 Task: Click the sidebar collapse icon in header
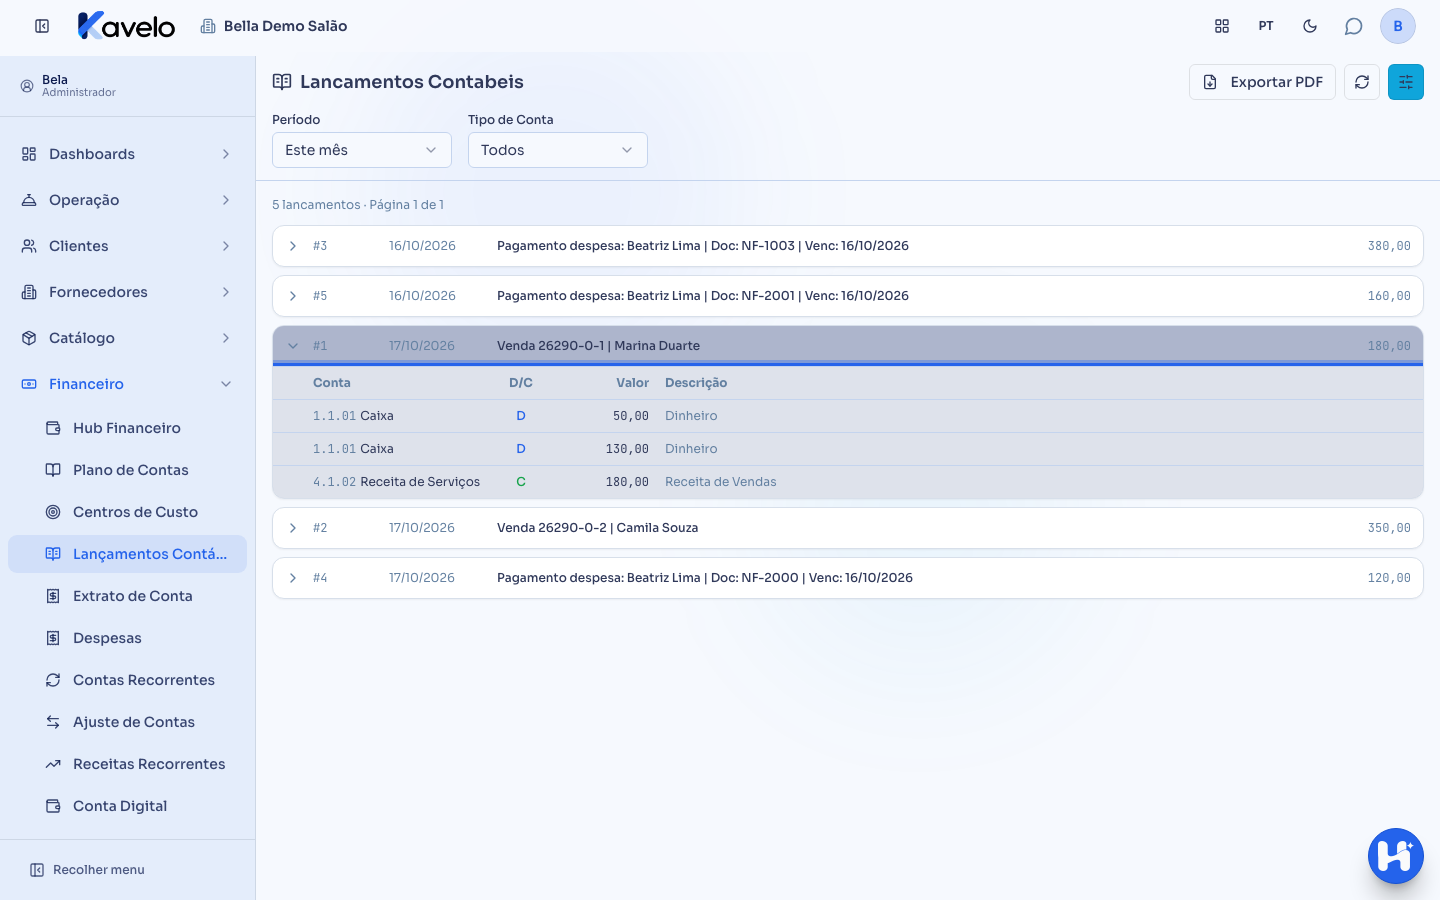point(42,26)
